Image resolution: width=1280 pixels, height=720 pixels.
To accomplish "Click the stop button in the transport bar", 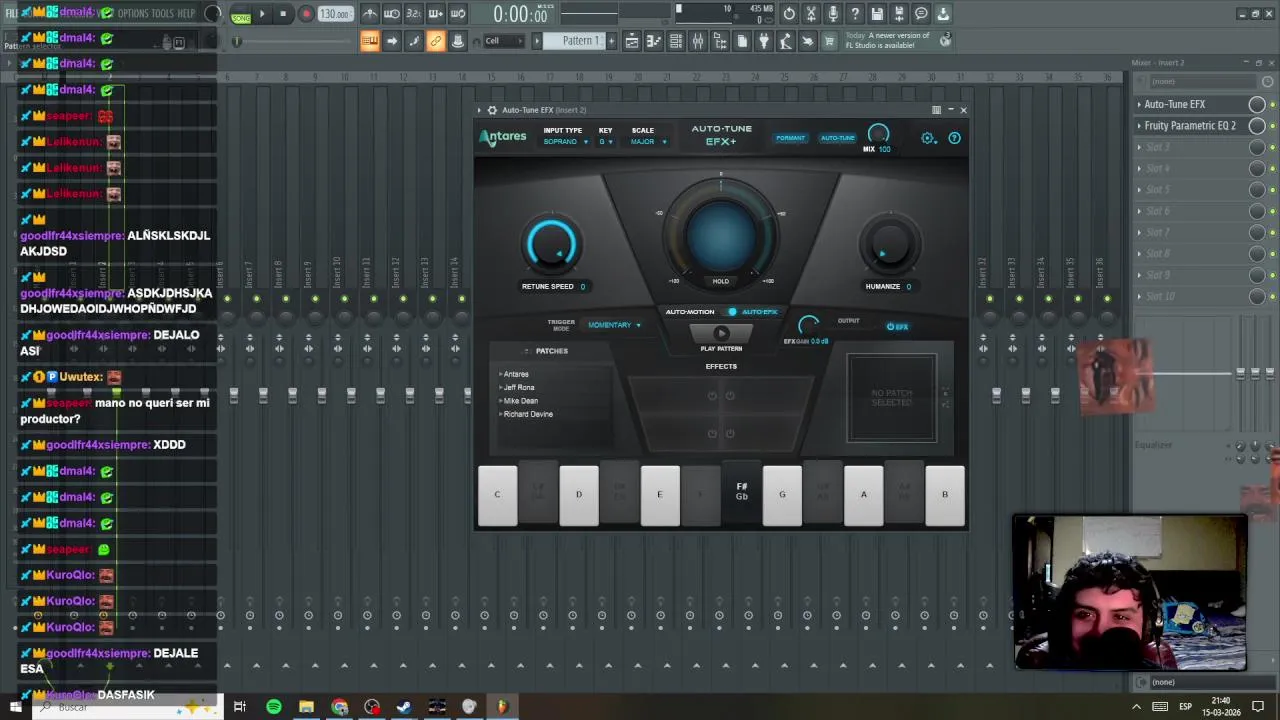I will pyautogui.click(x=283, y=14).
